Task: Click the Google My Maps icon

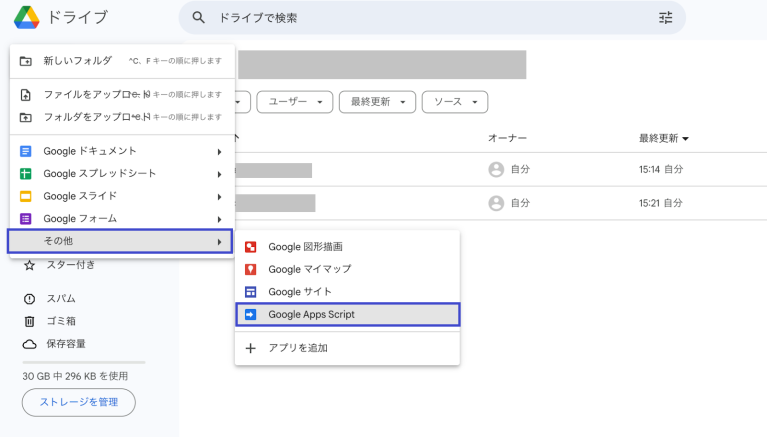Action: 250,269
